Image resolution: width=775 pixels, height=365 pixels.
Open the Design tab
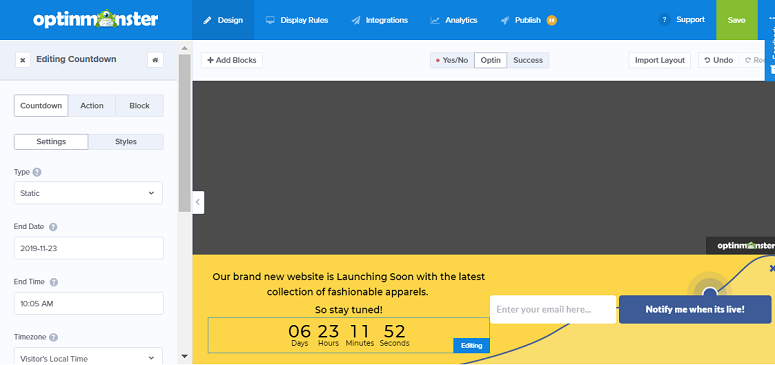click(223, 20)
